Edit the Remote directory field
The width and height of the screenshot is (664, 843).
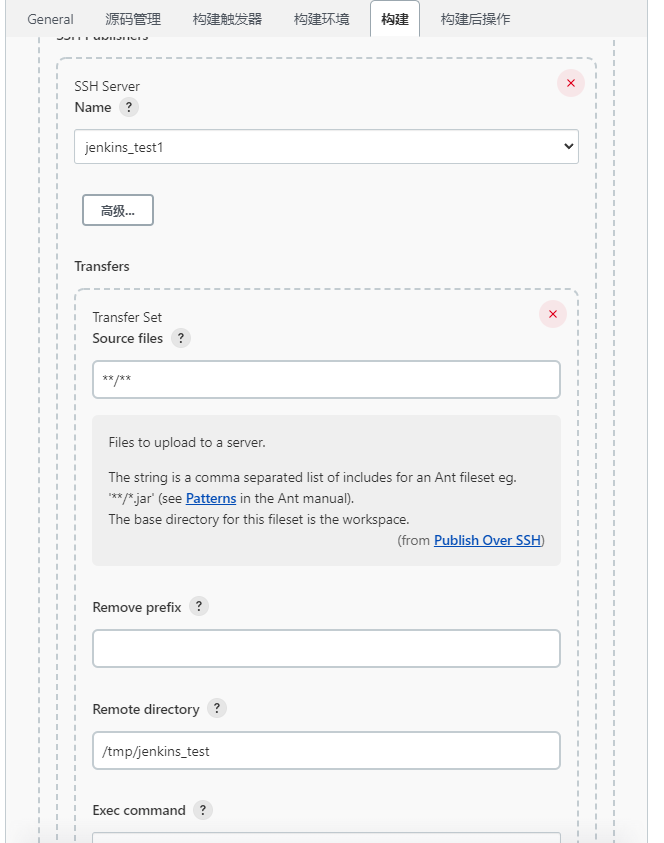tap(326, 751)
